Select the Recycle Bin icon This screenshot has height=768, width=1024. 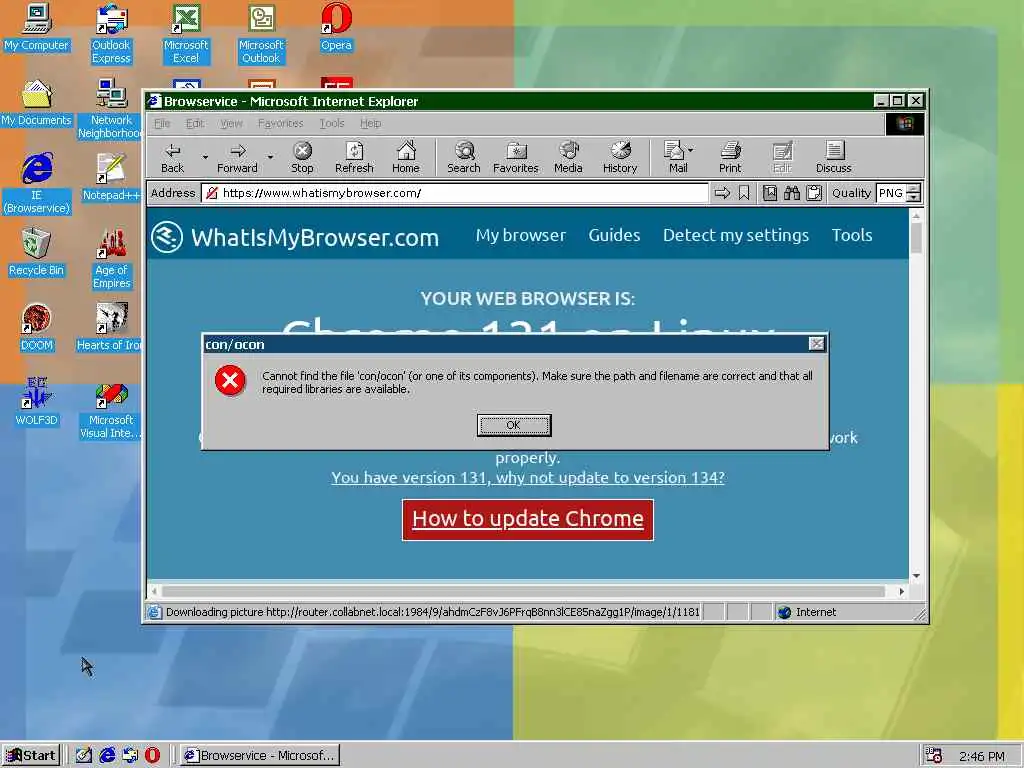[37, 253]
